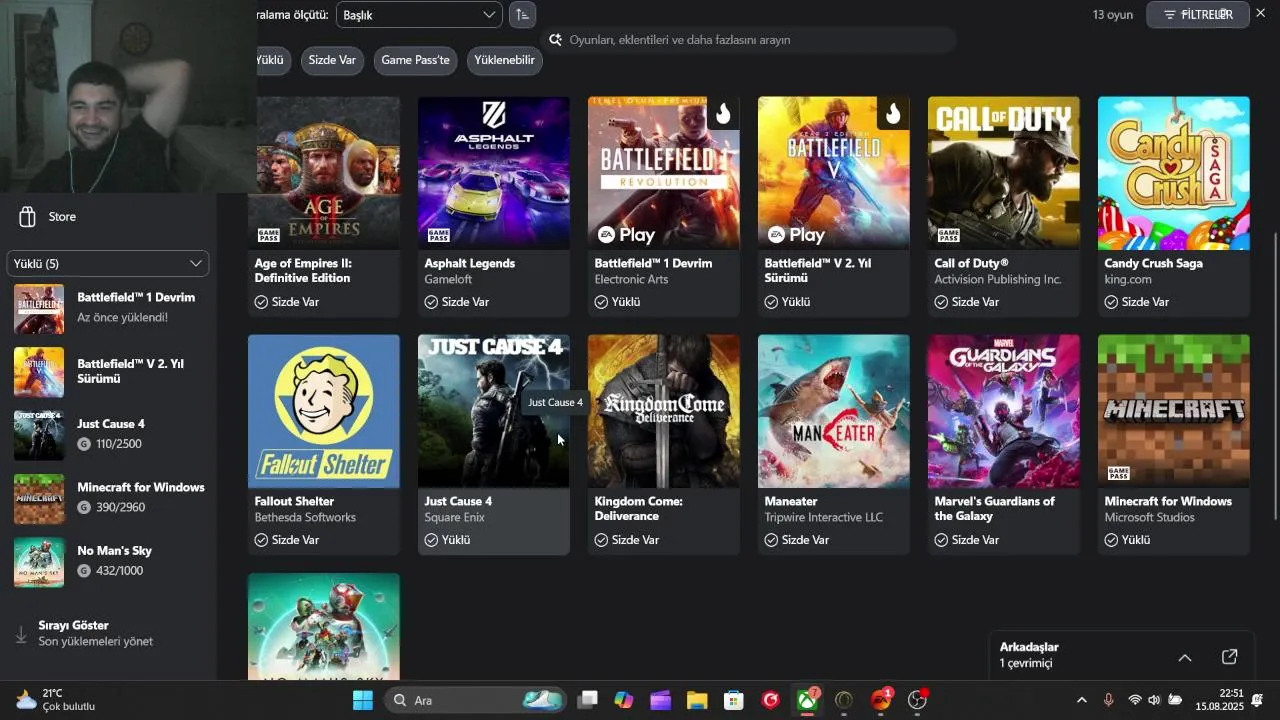Open Battlefield 1 Revolution cover art
This screenshot has height=720, width=1280.
pos(664,173)
